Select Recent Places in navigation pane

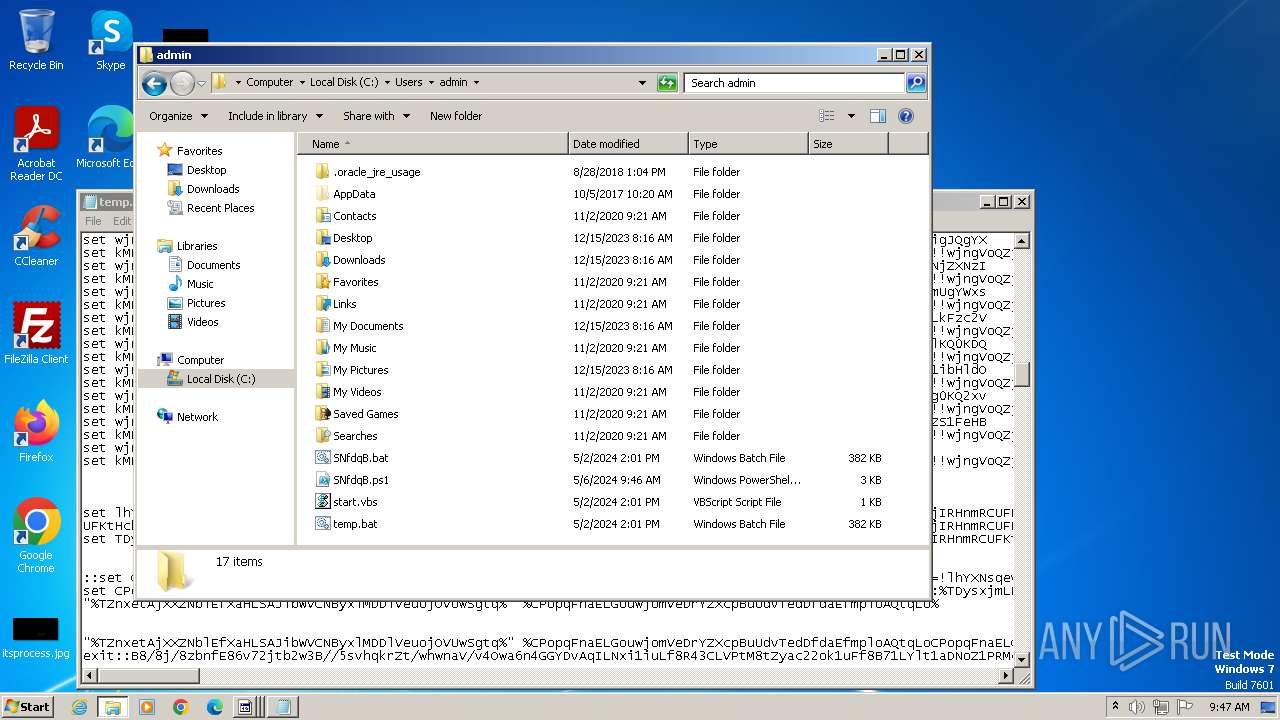coord(220,208)
